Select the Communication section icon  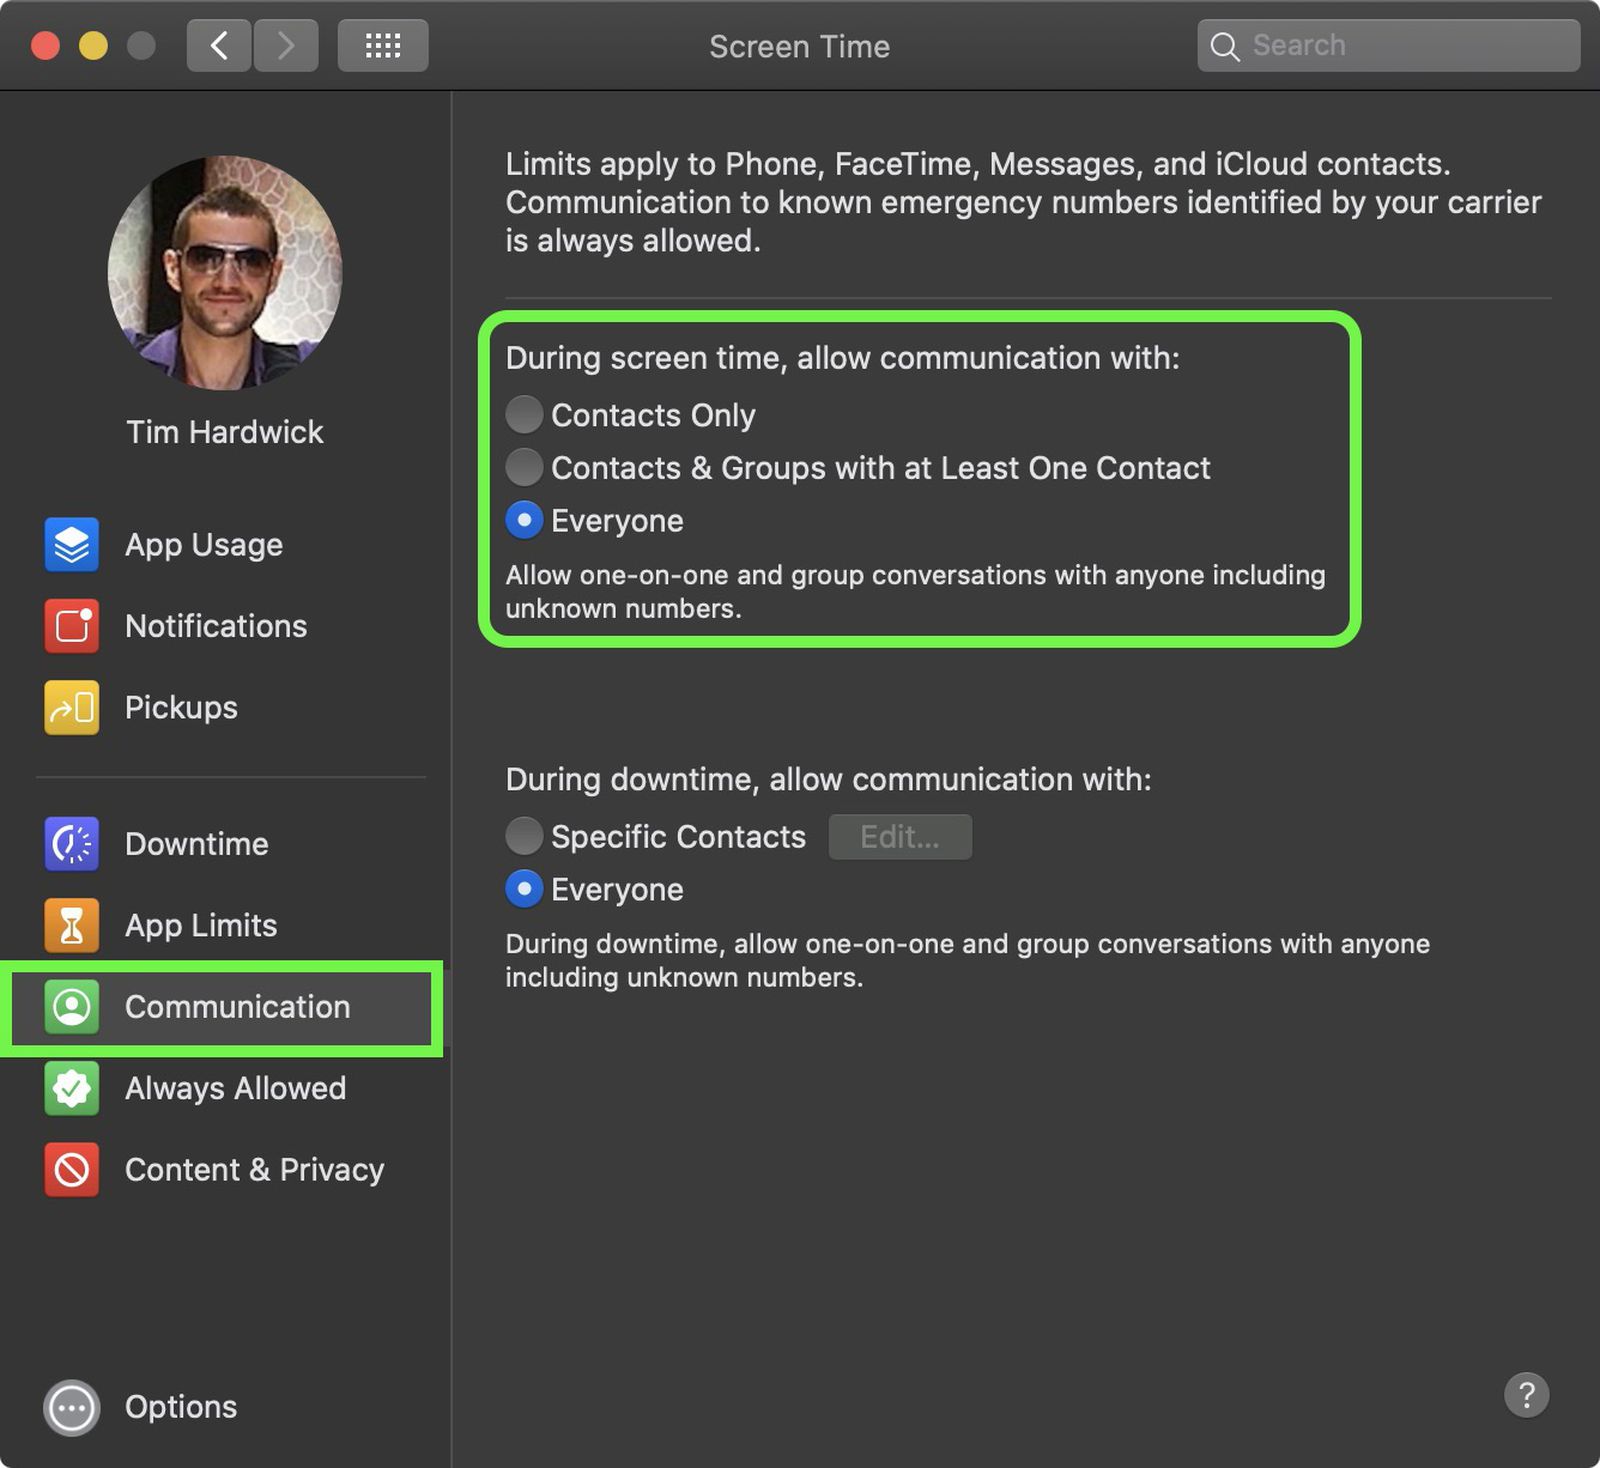point(71,1007)
